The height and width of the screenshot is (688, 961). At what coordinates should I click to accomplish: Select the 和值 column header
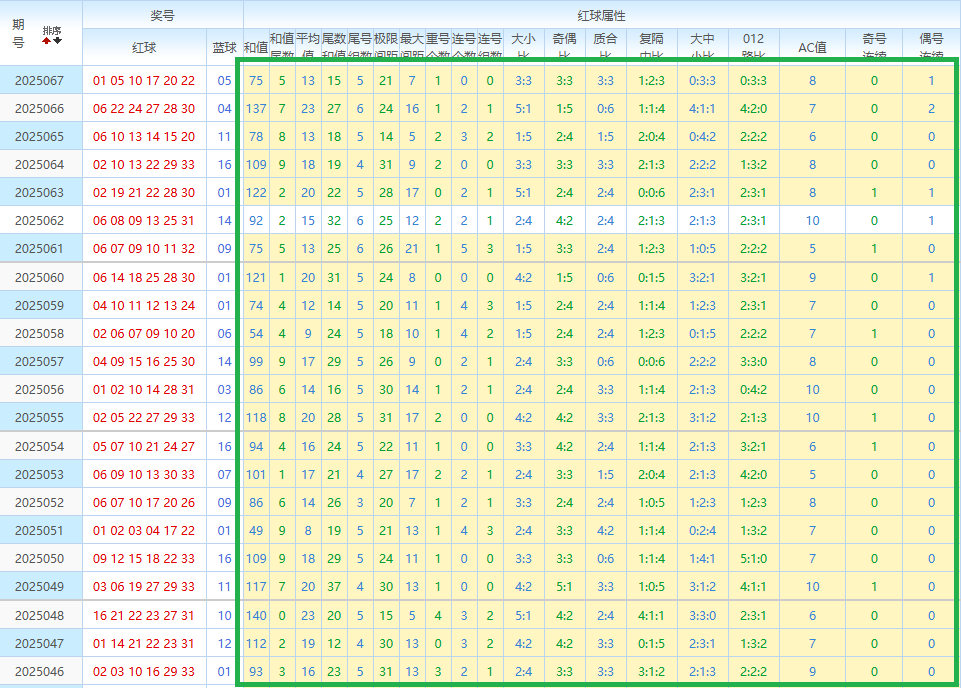tap(256, 48)
